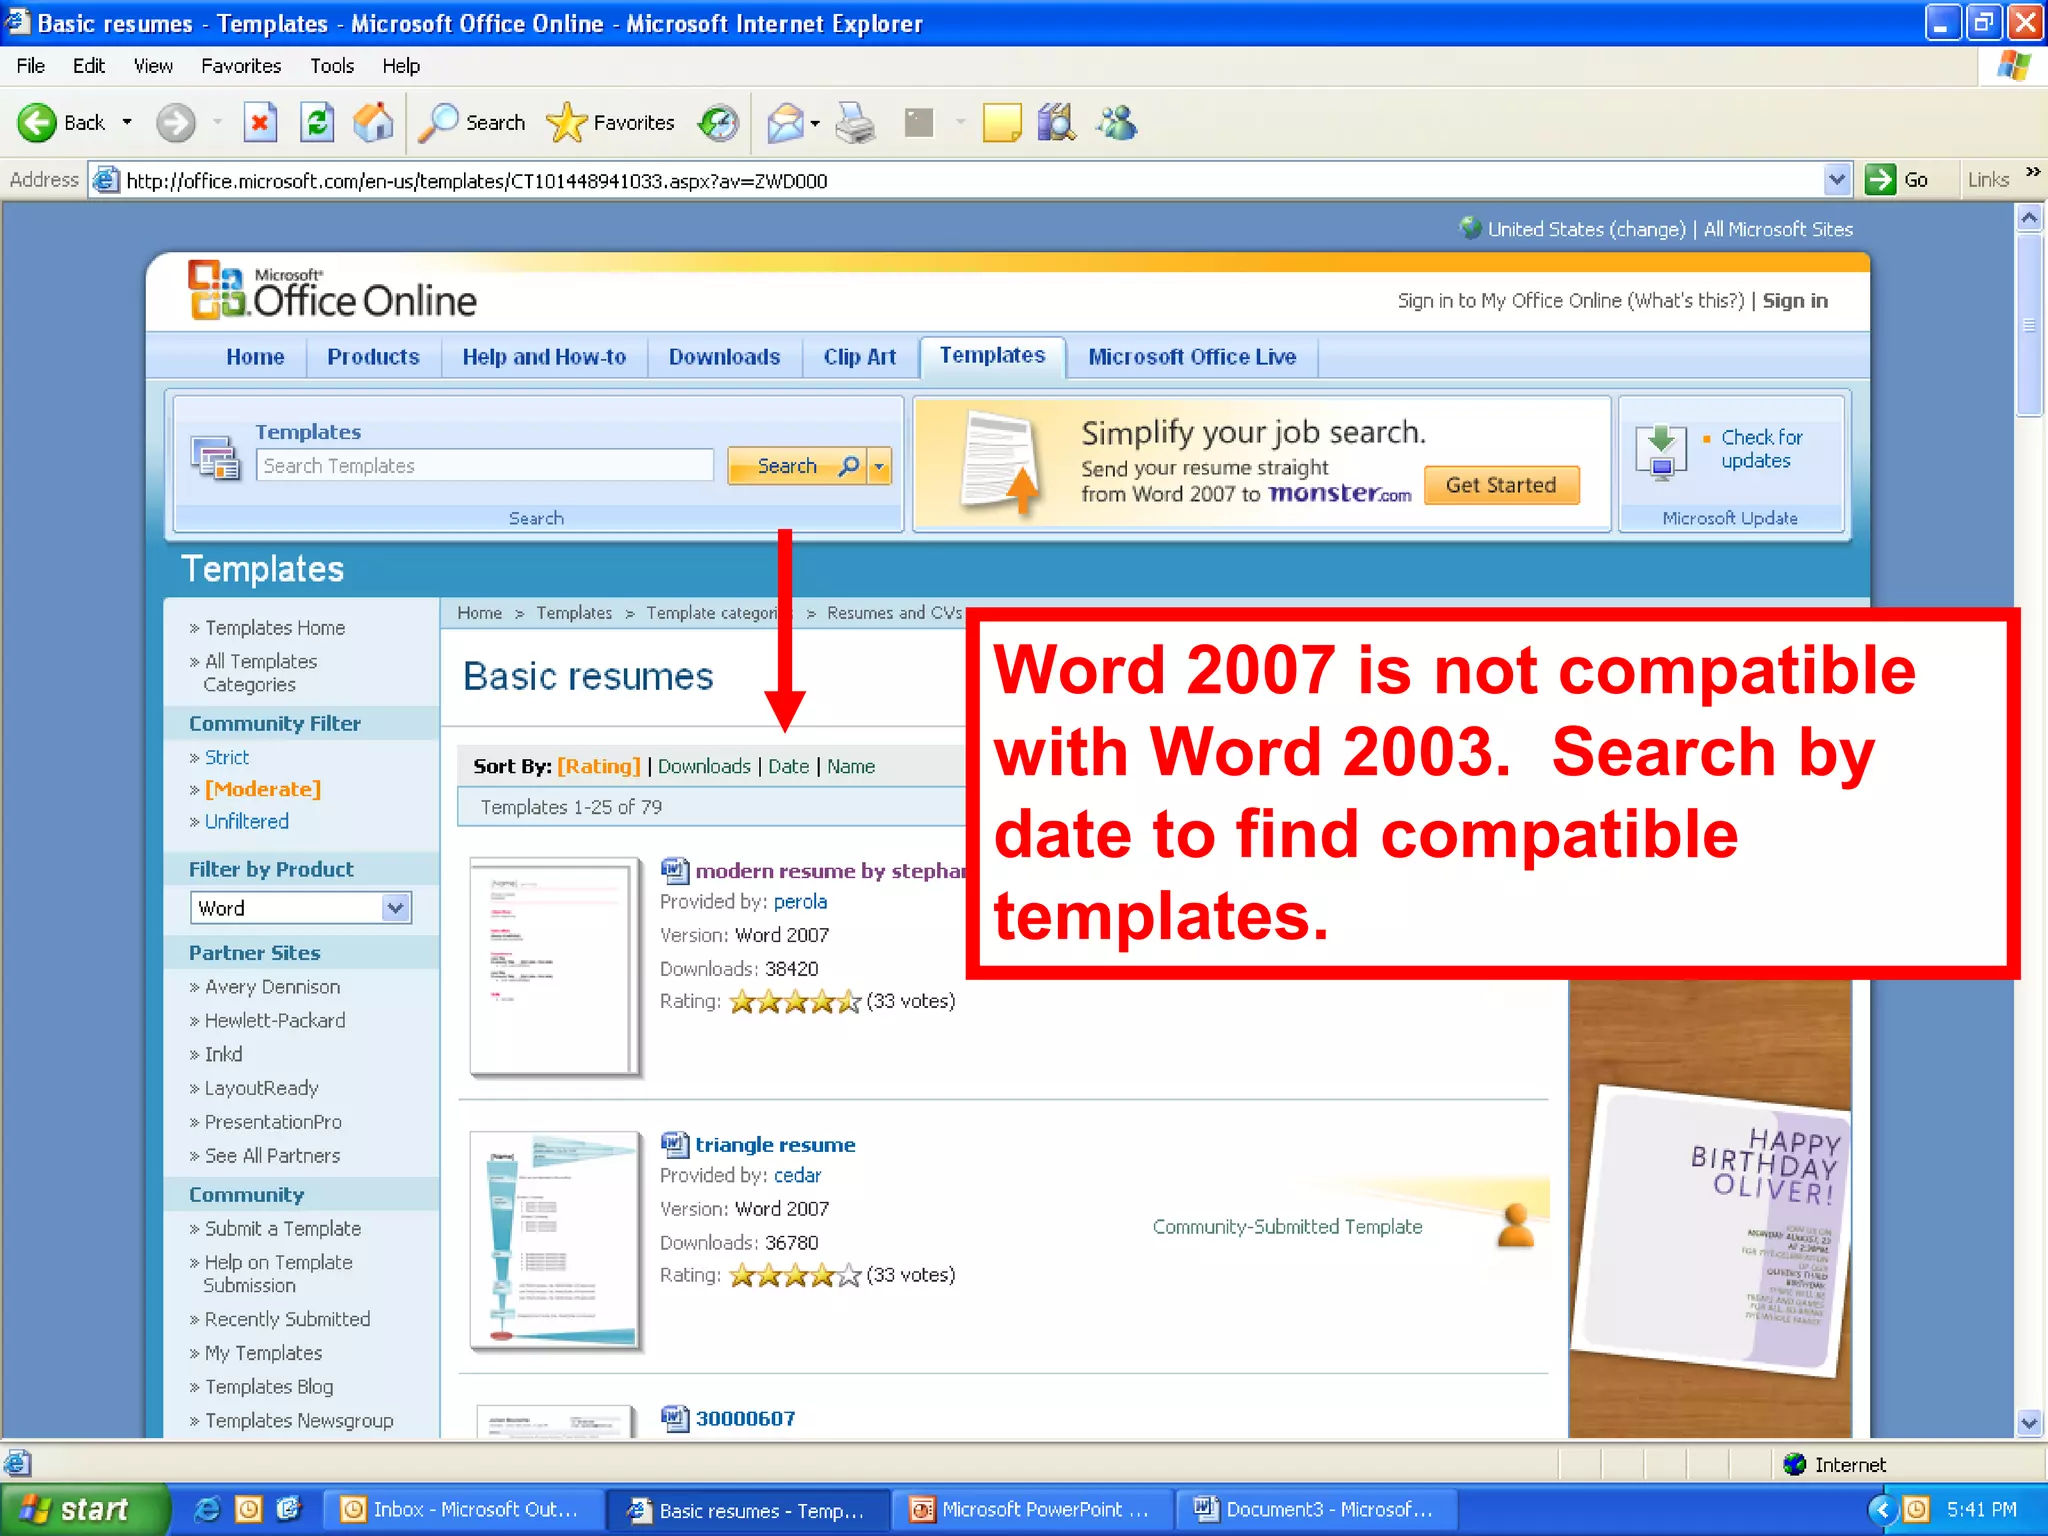The width and height of the screenshot is (2048, 1536).
Task: Click Check for updates link
Action: 1761,449
